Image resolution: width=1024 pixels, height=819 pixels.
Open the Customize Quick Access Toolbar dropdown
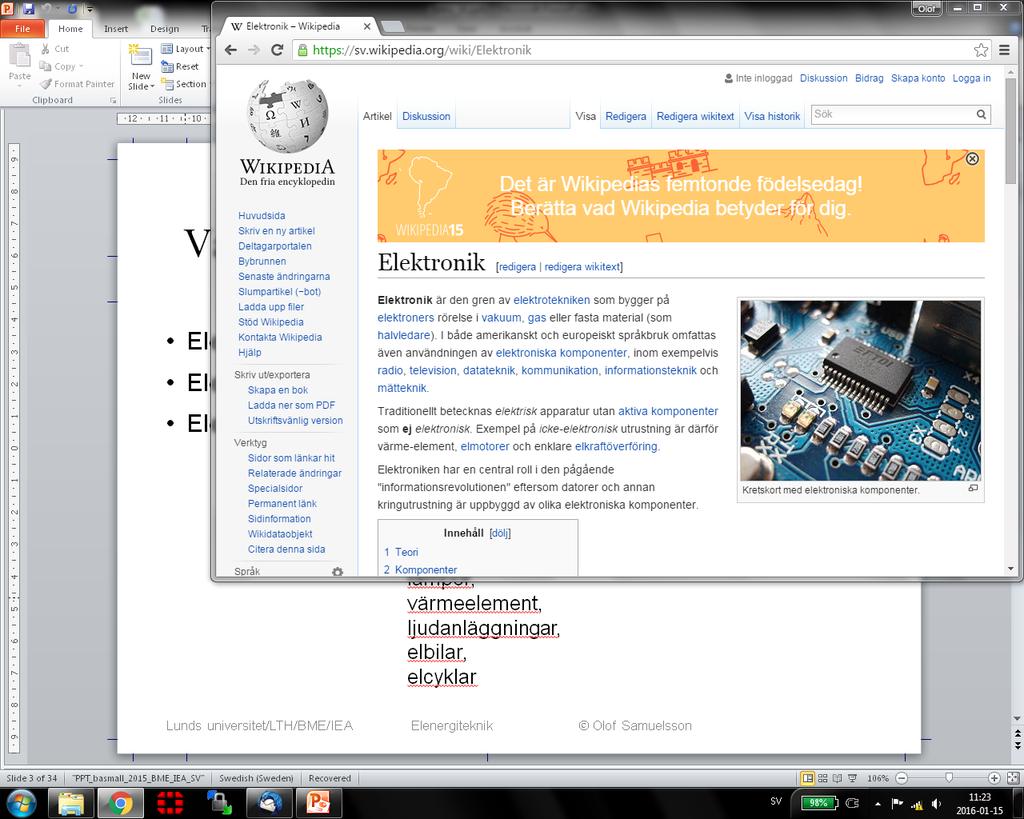click(89, 9)
